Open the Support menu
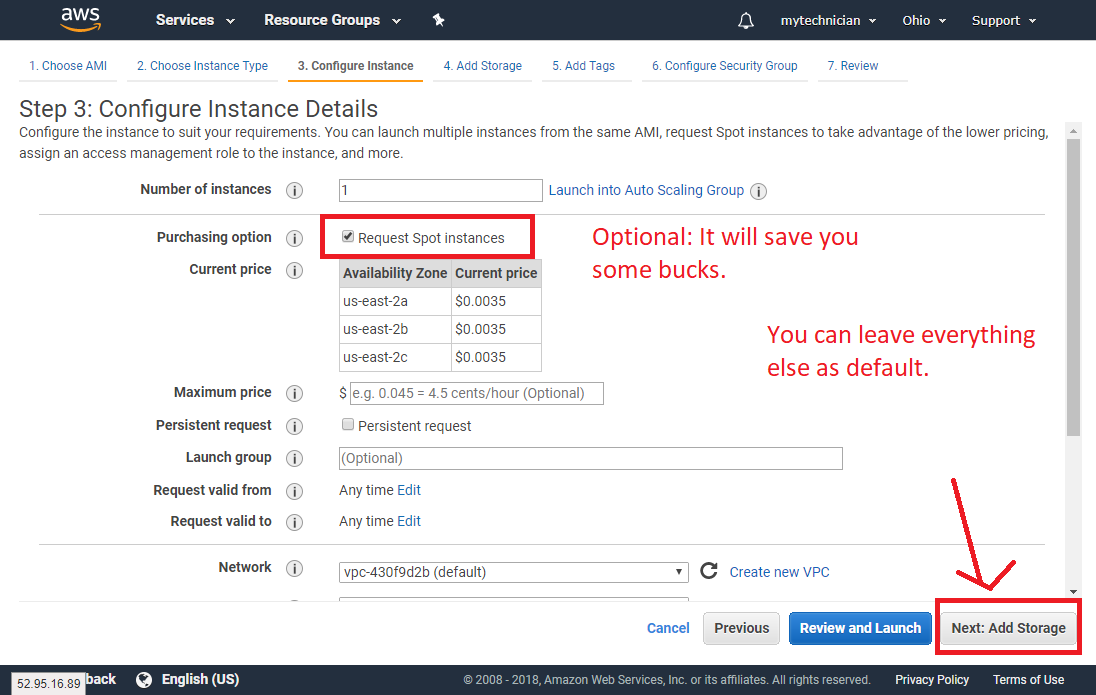Image resolution: width=1096 pixels, height=695 pixels. click(1004, 21)
